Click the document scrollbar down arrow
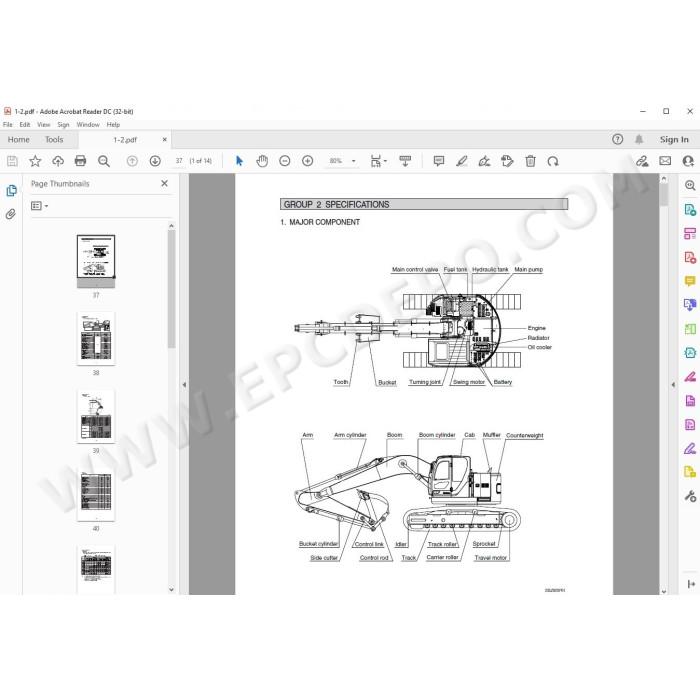The width and height of the screenshot is (700, 700). [664, 591]
